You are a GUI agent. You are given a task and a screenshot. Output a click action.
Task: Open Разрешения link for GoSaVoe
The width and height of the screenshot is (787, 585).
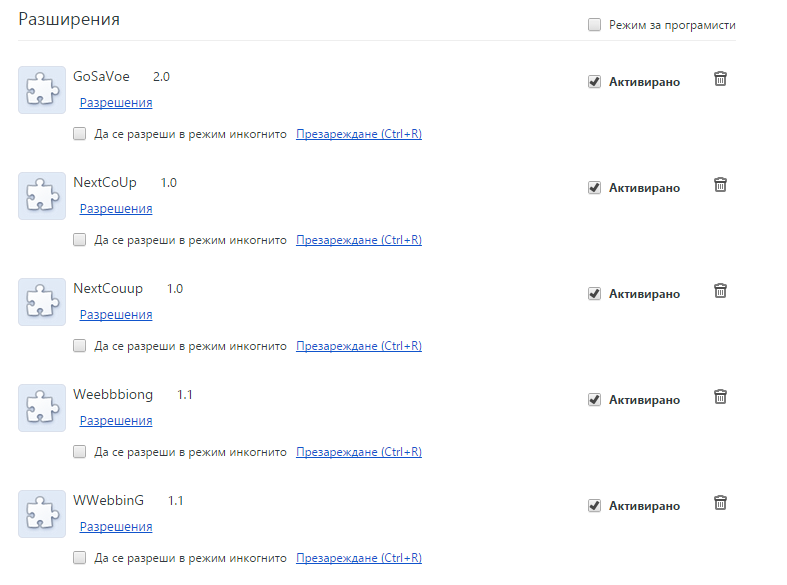[116, 103]
